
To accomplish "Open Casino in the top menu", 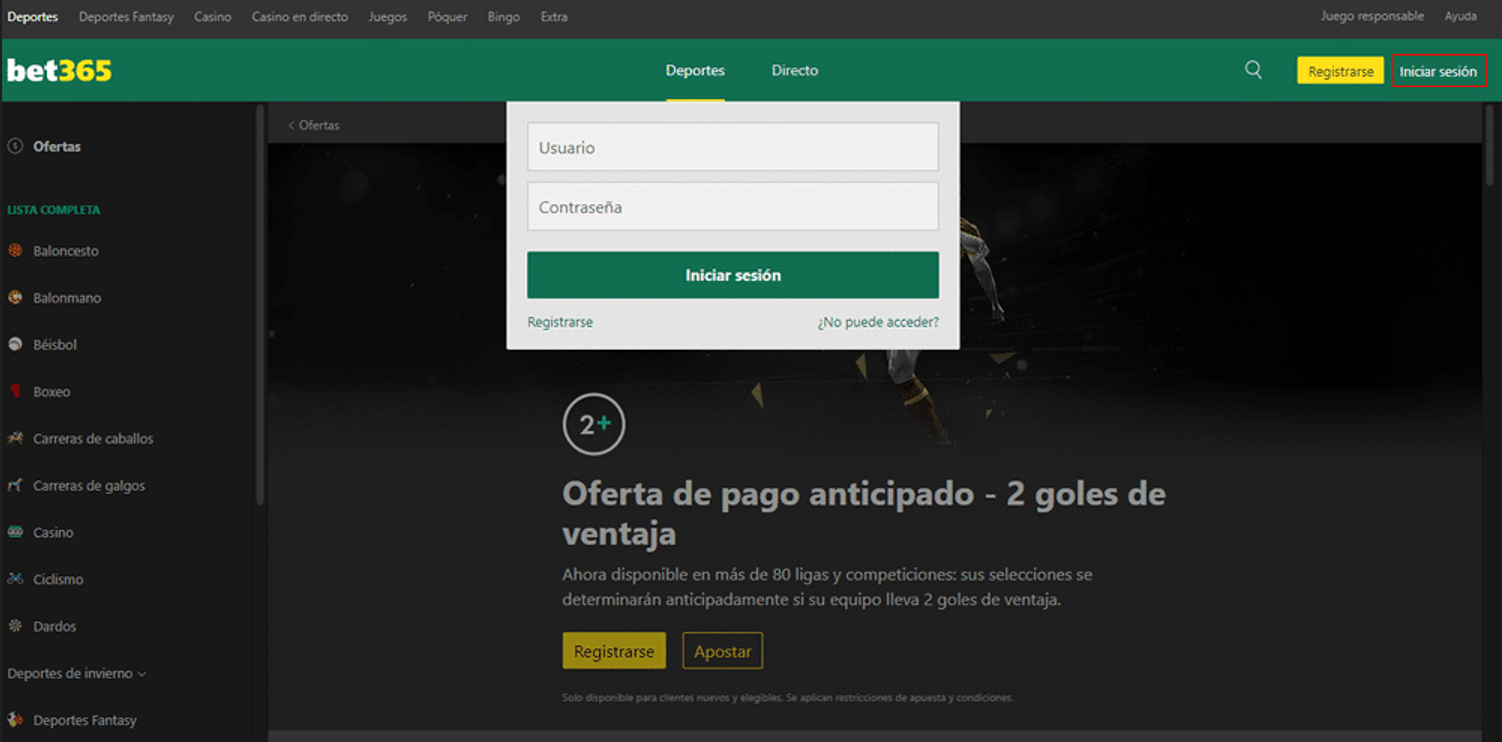I will pos(213,17).
